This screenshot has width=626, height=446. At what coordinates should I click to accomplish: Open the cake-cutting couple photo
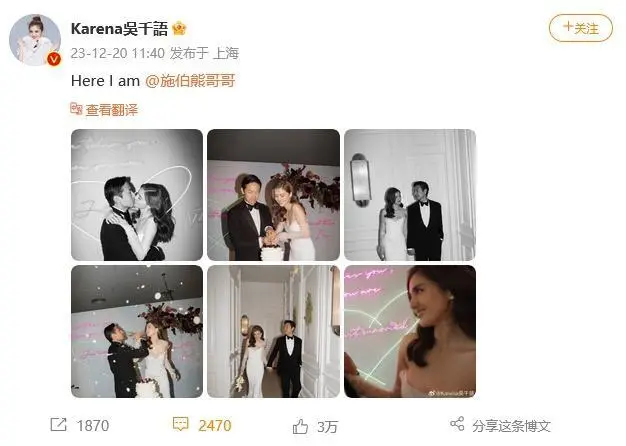click(273, 195)
